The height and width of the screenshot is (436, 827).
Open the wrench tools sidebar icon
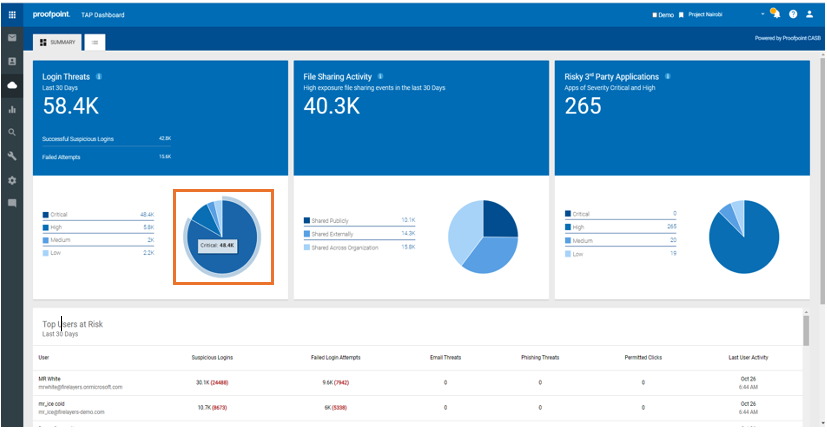coord(12,156)
